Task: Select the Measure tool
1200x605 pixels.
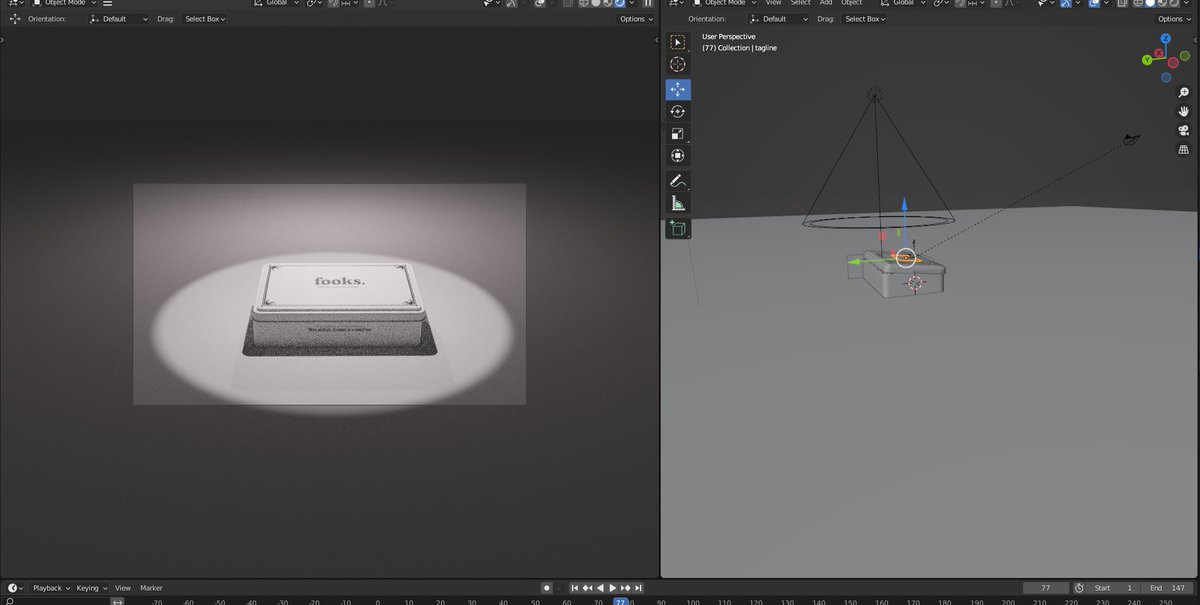Action: click(678, 203)
